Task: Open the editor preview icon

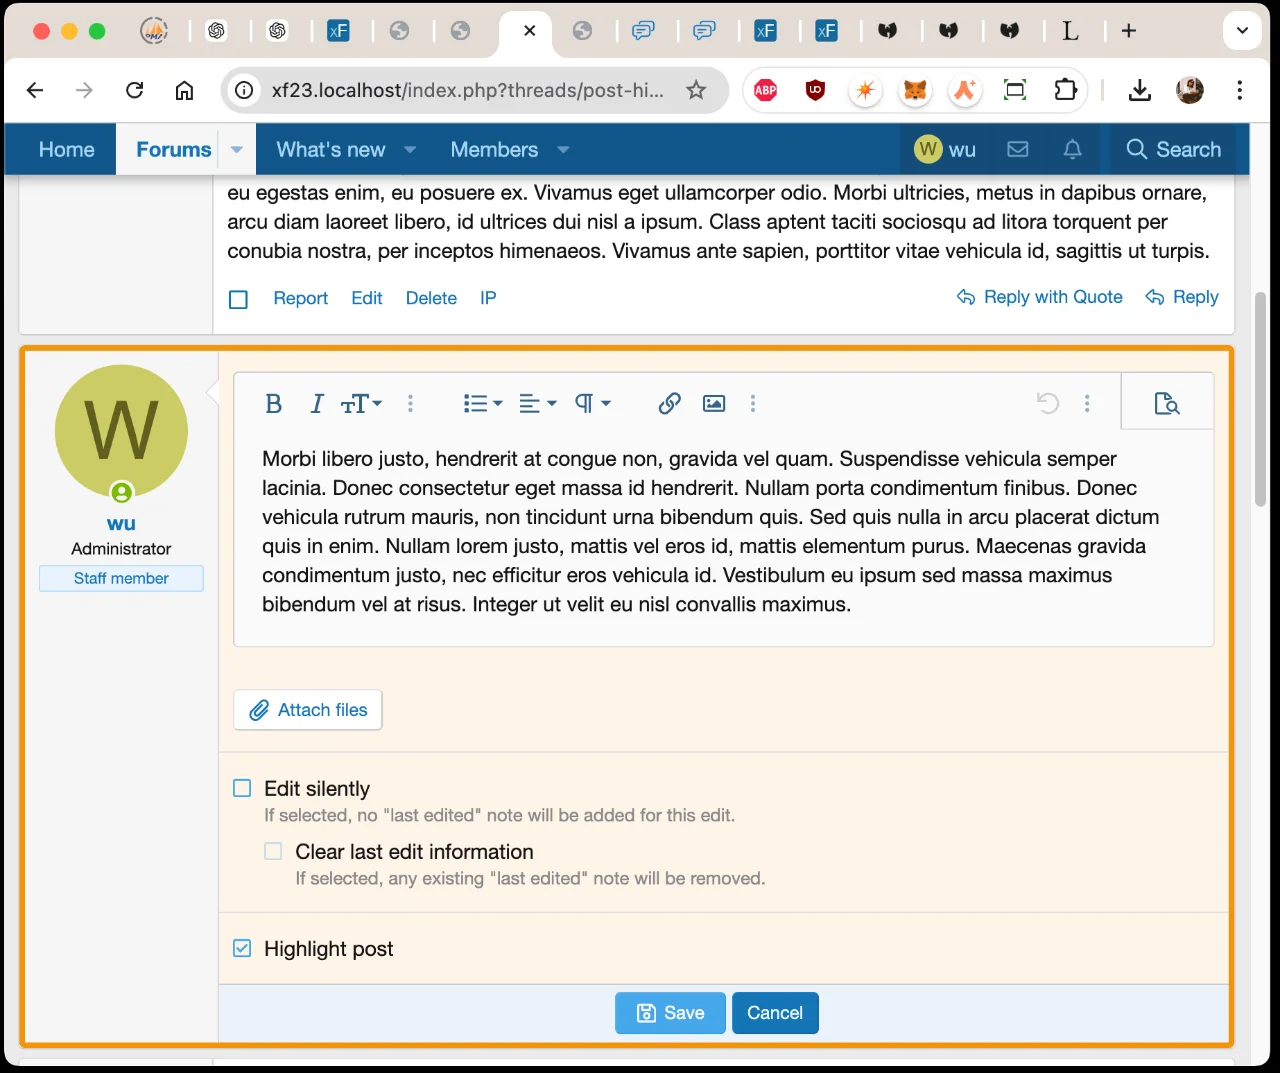Action: (x=1166, y=404)
